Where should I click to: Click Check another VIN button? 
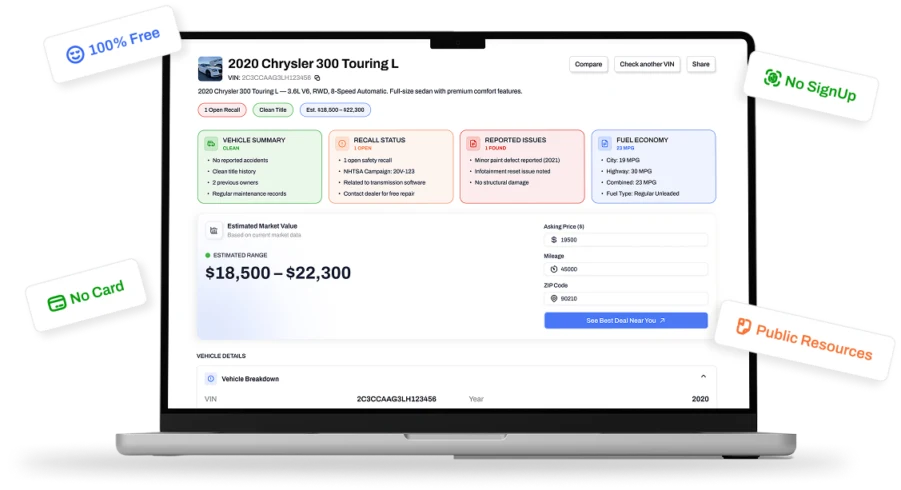pyautogui.click(x=647, y=64)
